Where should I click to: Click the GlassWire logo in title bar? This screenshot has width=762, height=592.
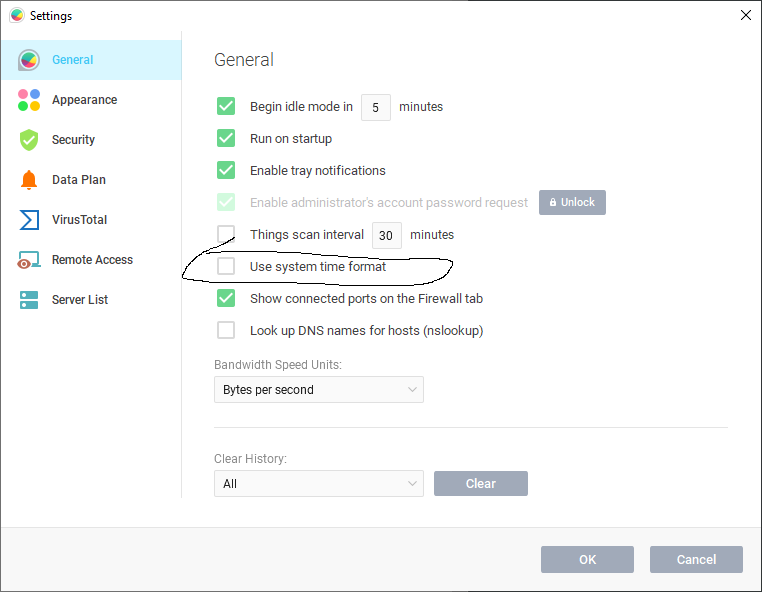coord(16,16)
